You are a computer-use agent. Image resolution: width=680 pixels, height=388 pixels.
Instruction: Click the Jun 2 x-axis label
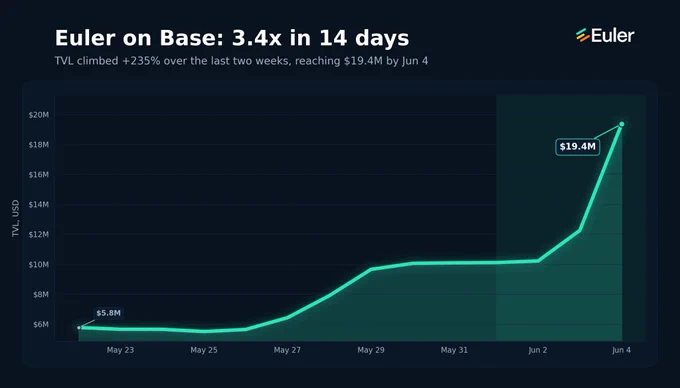pyautogui.click(x=538, y=350)
